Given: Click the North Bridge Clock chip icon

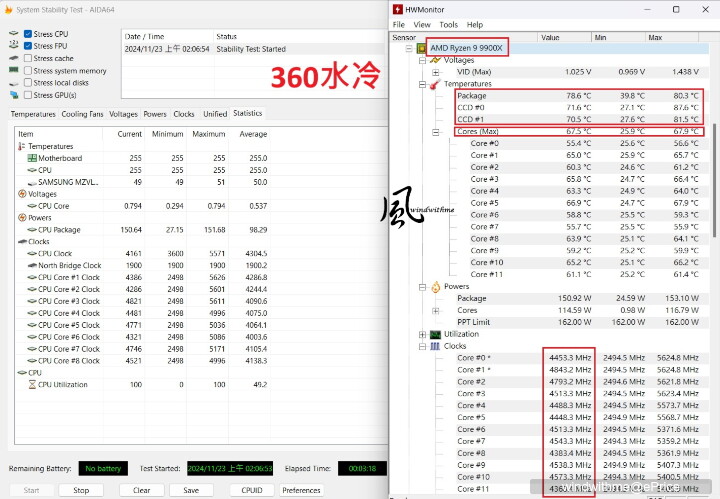Looking at the screenshot, I should [32, 265].
